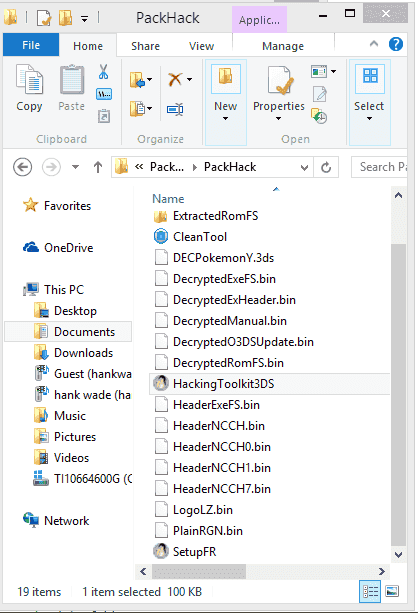This screenshot has height=613, width=418.
Task: Open the address bar history dropdown
Action: pos(304,168)
